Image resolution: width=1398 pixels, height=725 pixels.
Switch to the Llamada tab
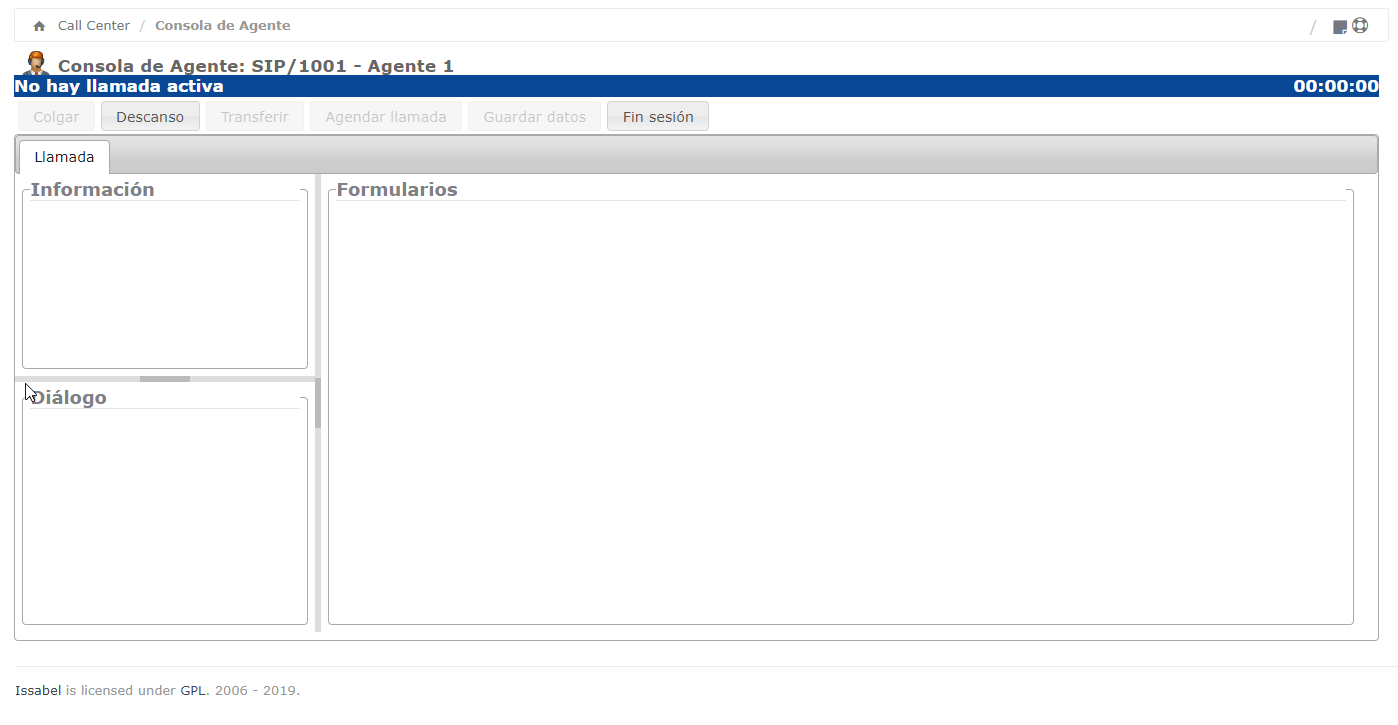[64, 157]
